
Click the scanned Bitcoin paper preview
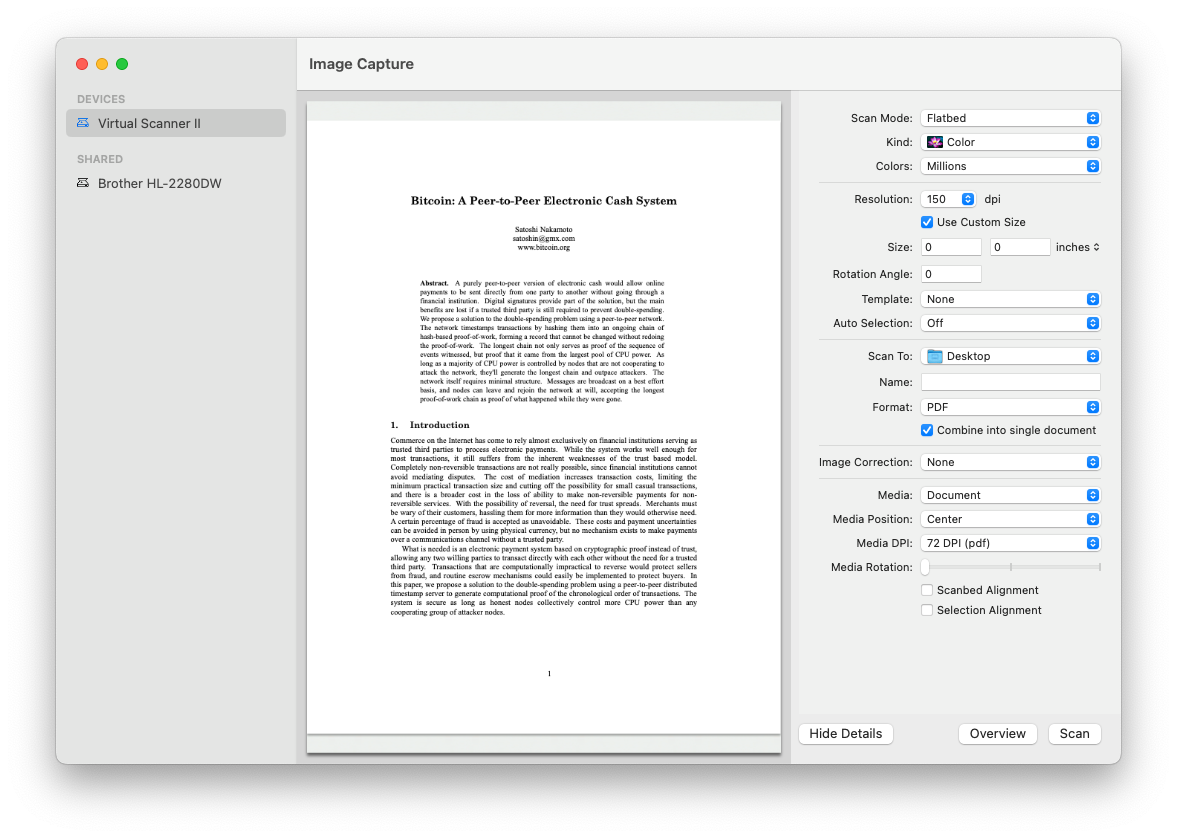544,420
